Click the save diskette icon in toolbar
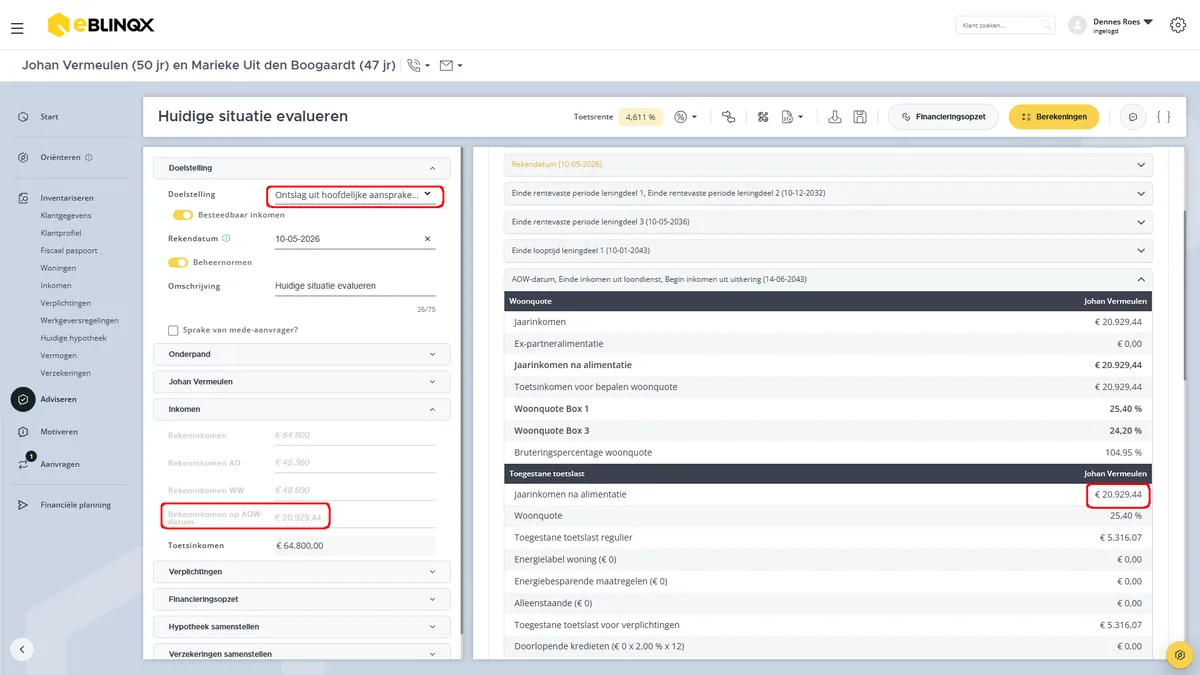Image resolution: width=1200 pixels, height=675 pixels. (x=860, y=117)
